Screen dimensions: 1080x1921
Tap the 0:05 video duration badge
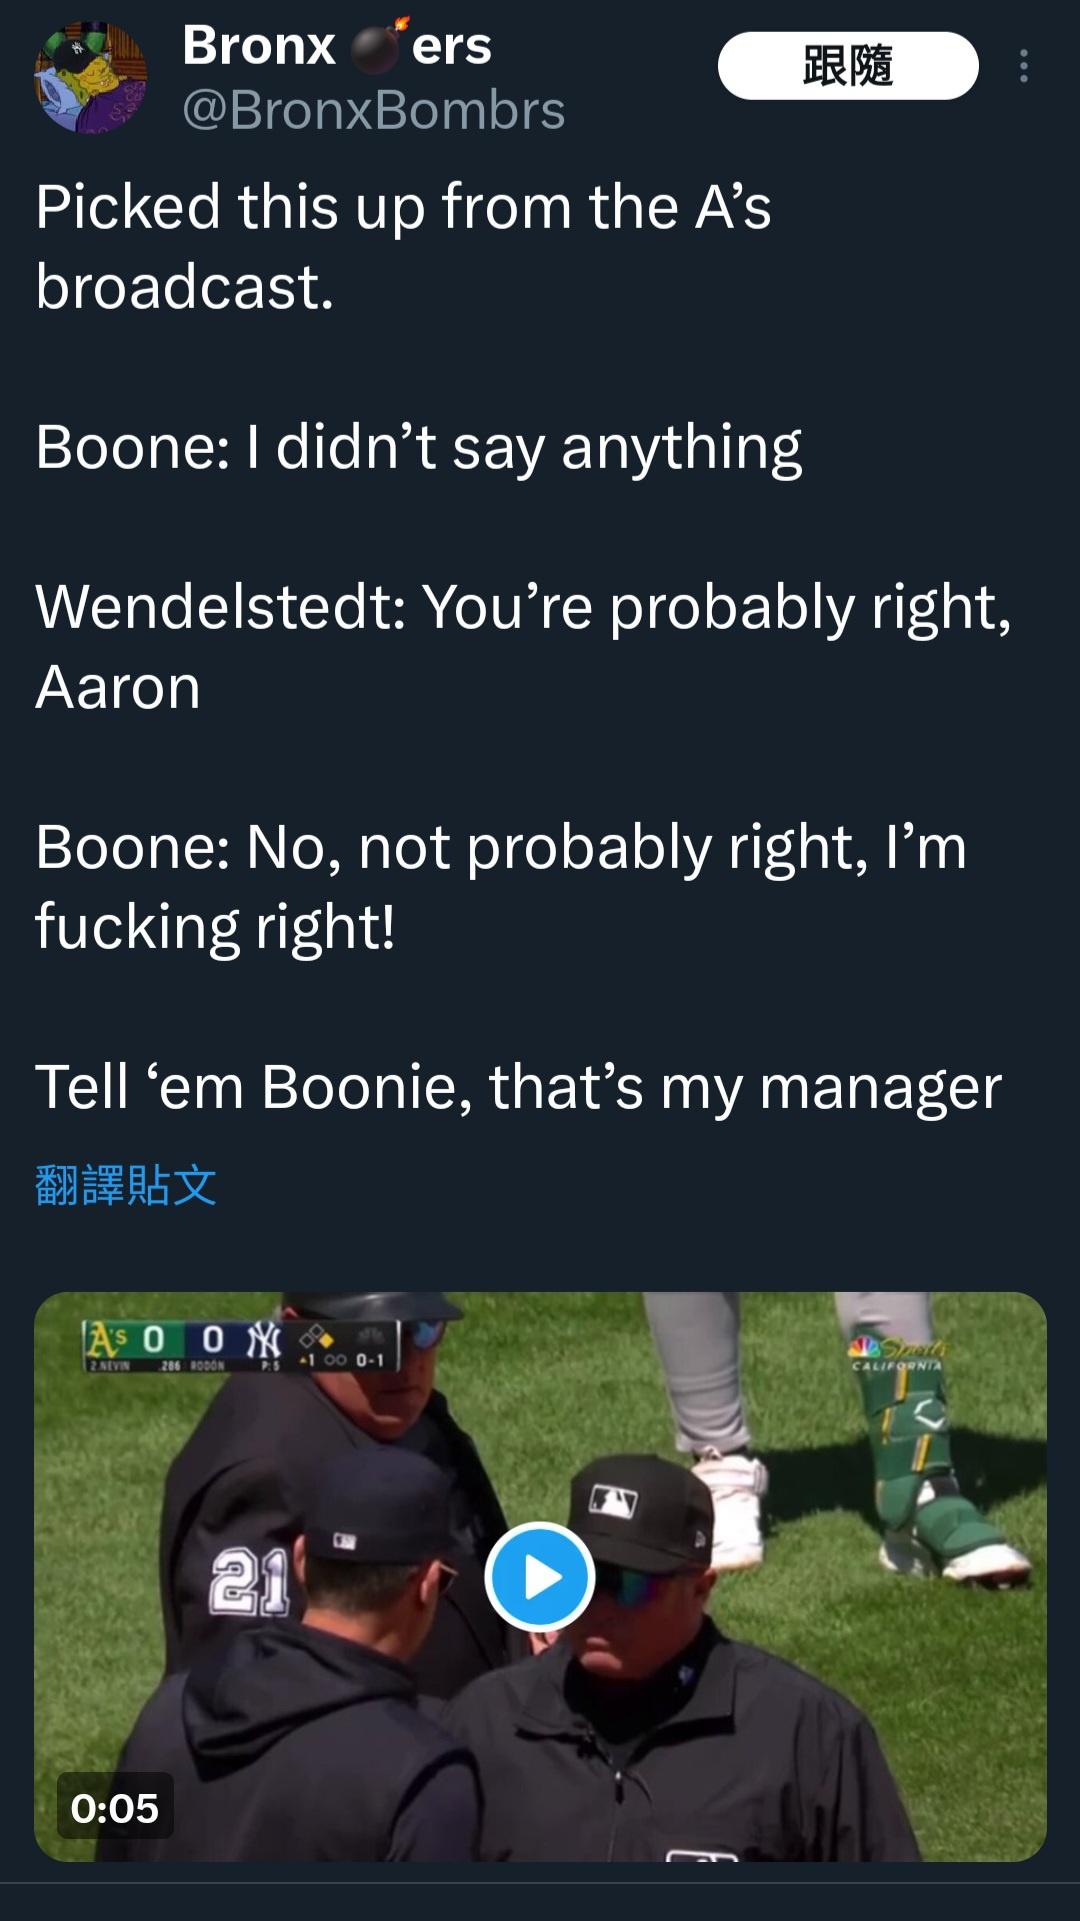click(115, 1807)
